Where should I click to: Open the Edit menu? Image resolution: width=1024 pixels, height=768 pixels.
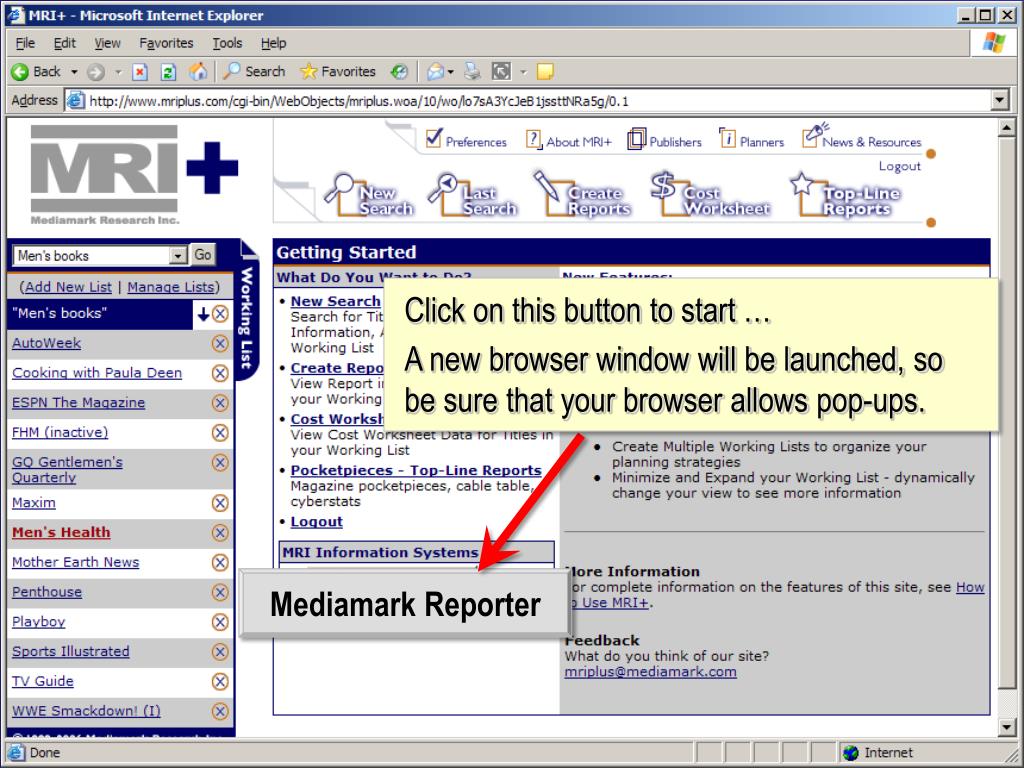[x=65, y=43]
